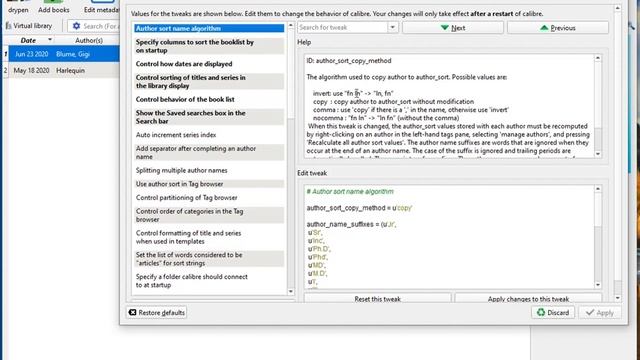Image resolution: width=640 pixels, height=360 pixels.
Task: Sort by the Date column header
Action: pyautogui.click(x=28, y=40)
